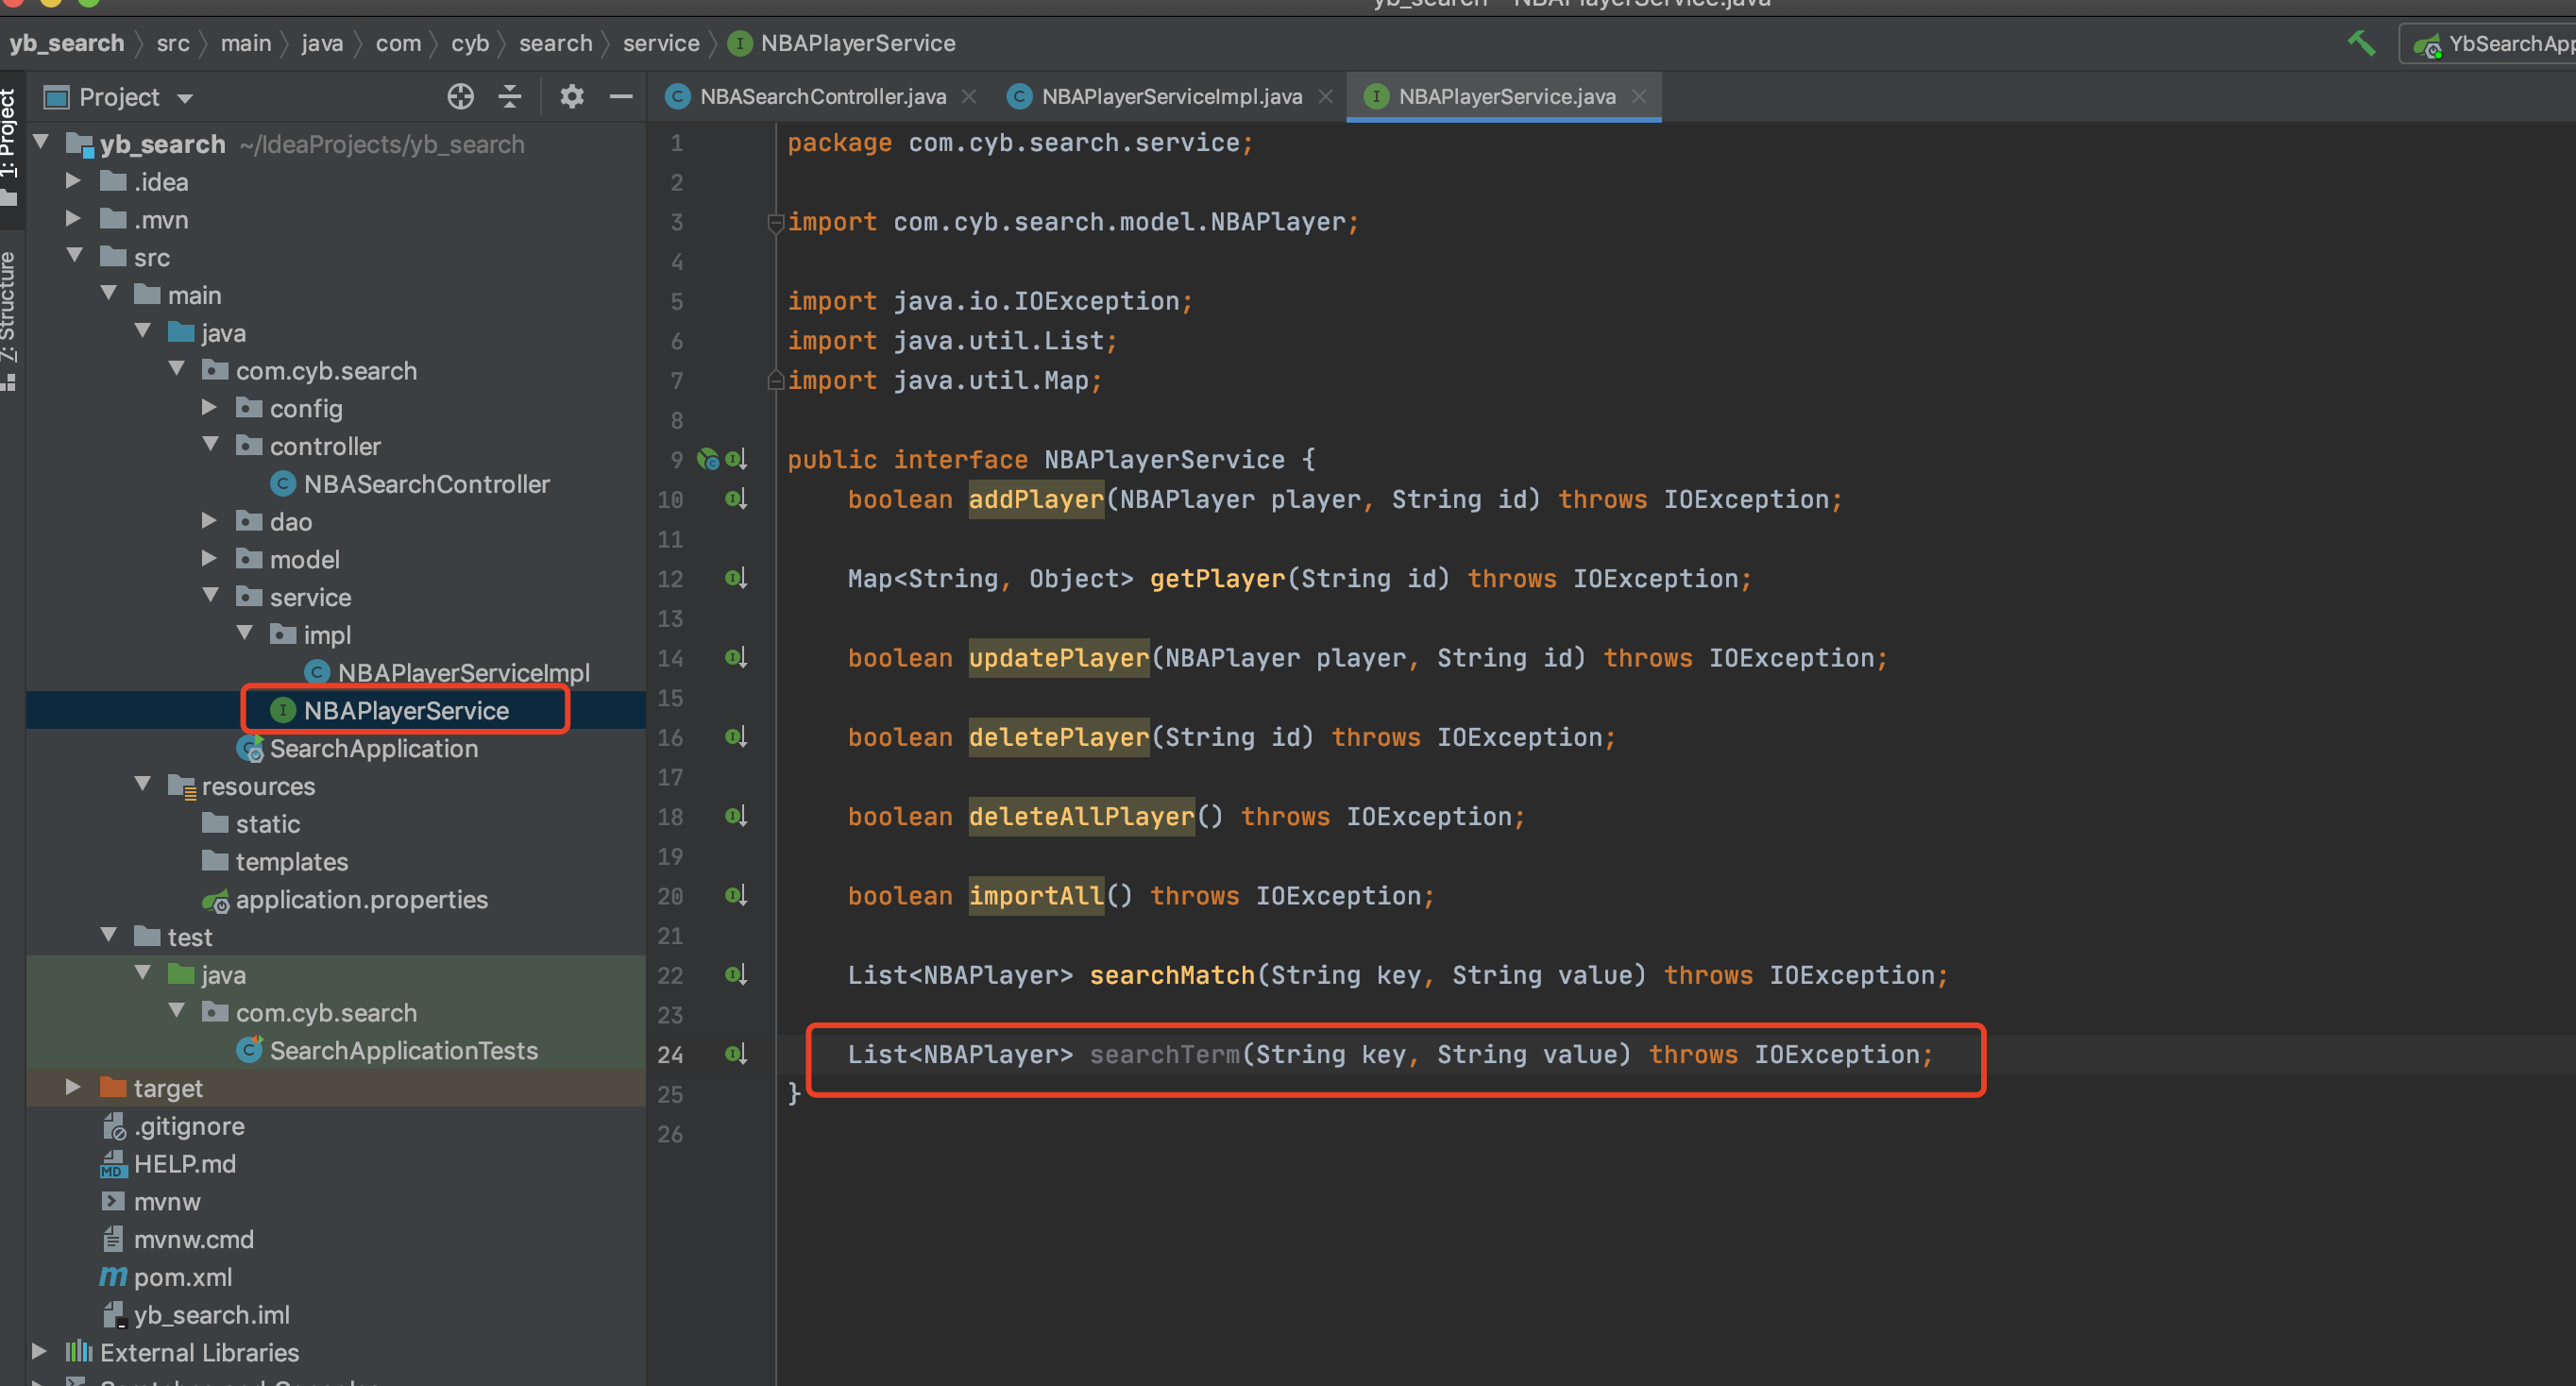Select SearchApplicationTests in tree
The width and height of the screenshot is (2576, 1386).
point(403,1050)
